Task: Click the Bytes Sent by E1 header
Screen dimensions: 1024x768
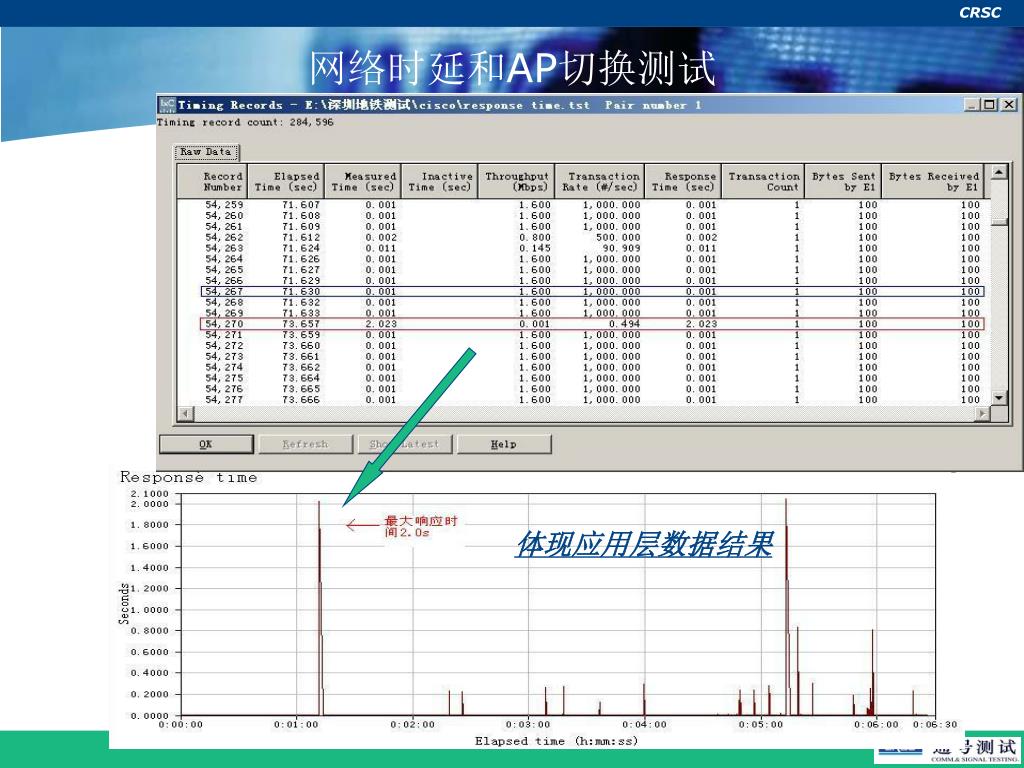Action: click(842, 182)
